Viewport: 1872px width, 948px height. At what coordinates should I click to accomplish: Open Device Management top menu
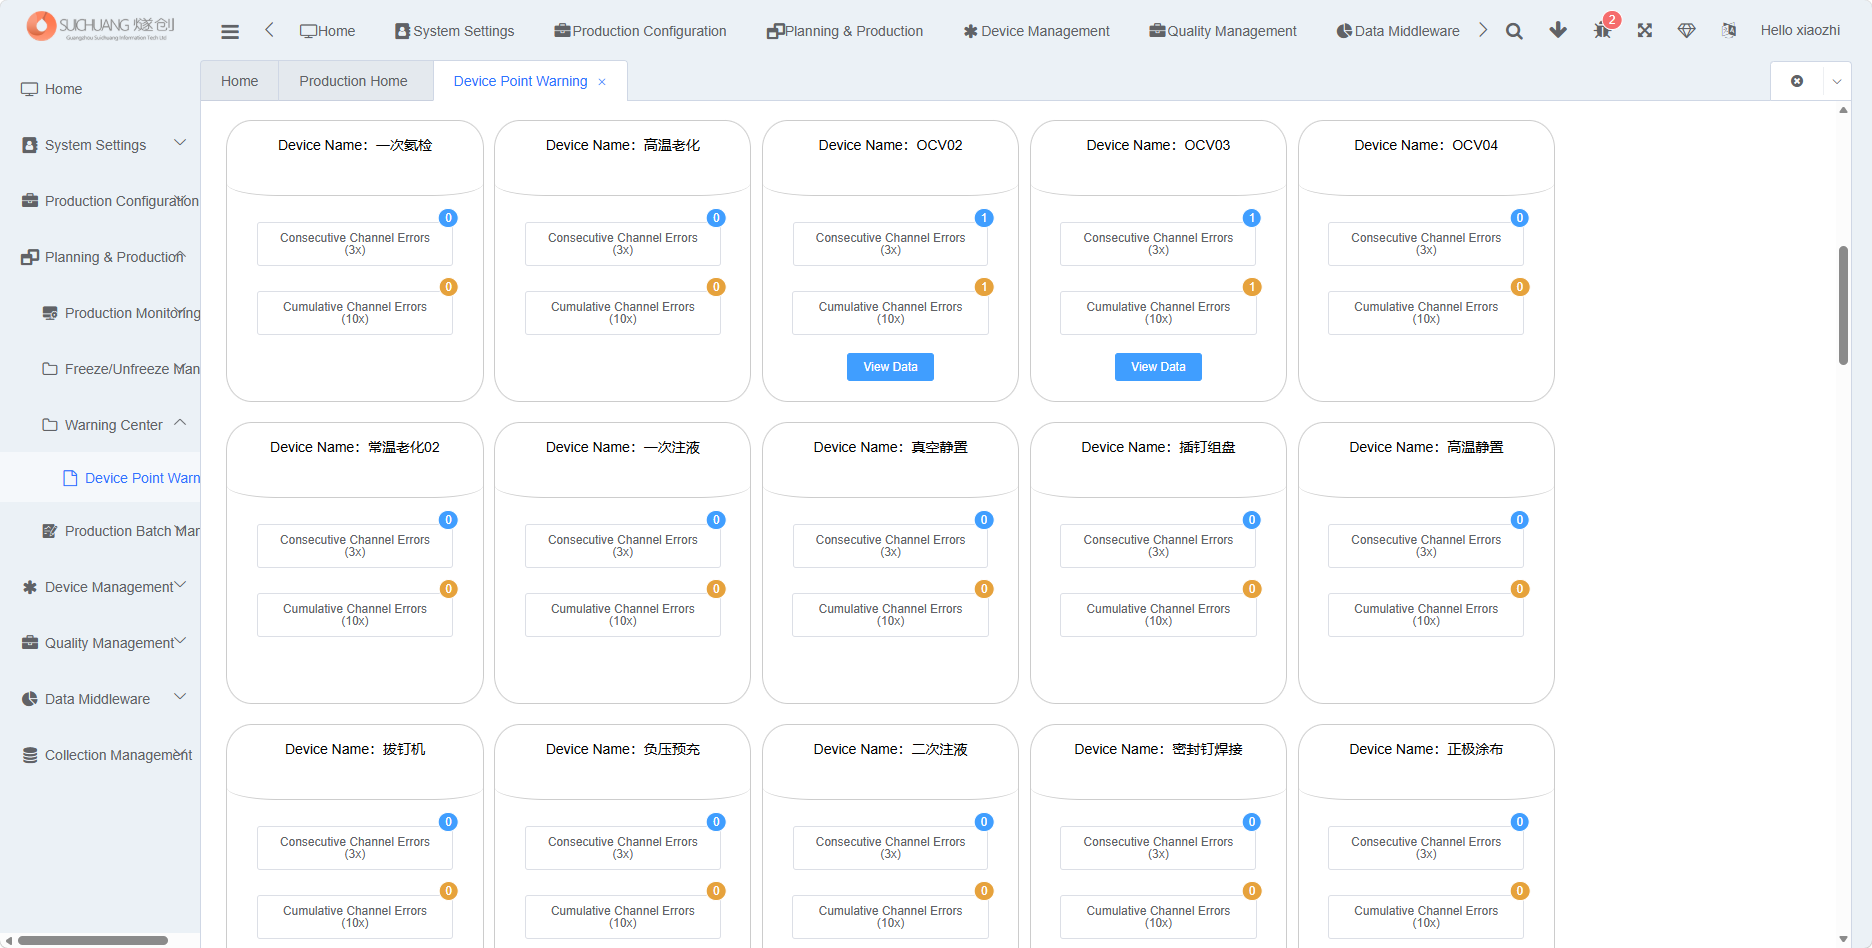(x=1037, y=31)
